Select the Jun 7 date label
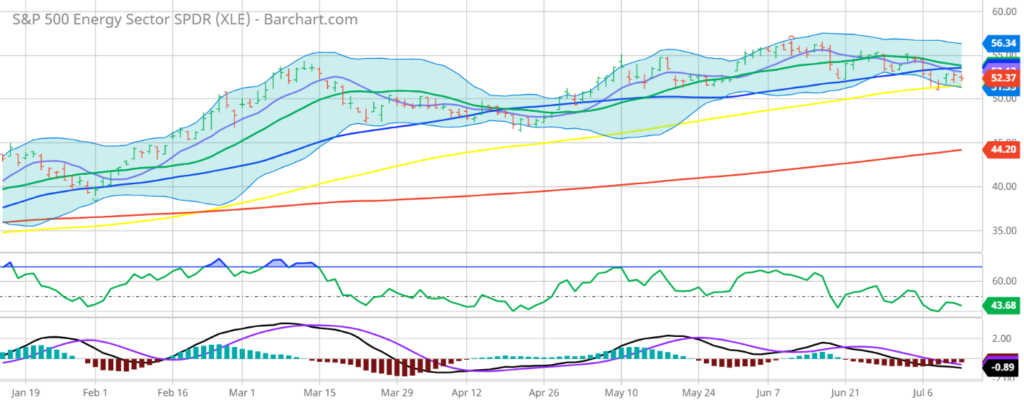Viewport: 1024px width, 405px height. point(768,394)
